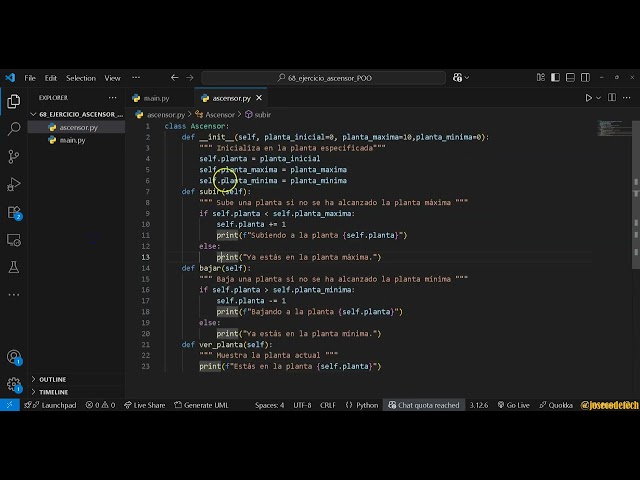Click the command center search box
This screenshot has width=640, height=480.
coord(323,78)
